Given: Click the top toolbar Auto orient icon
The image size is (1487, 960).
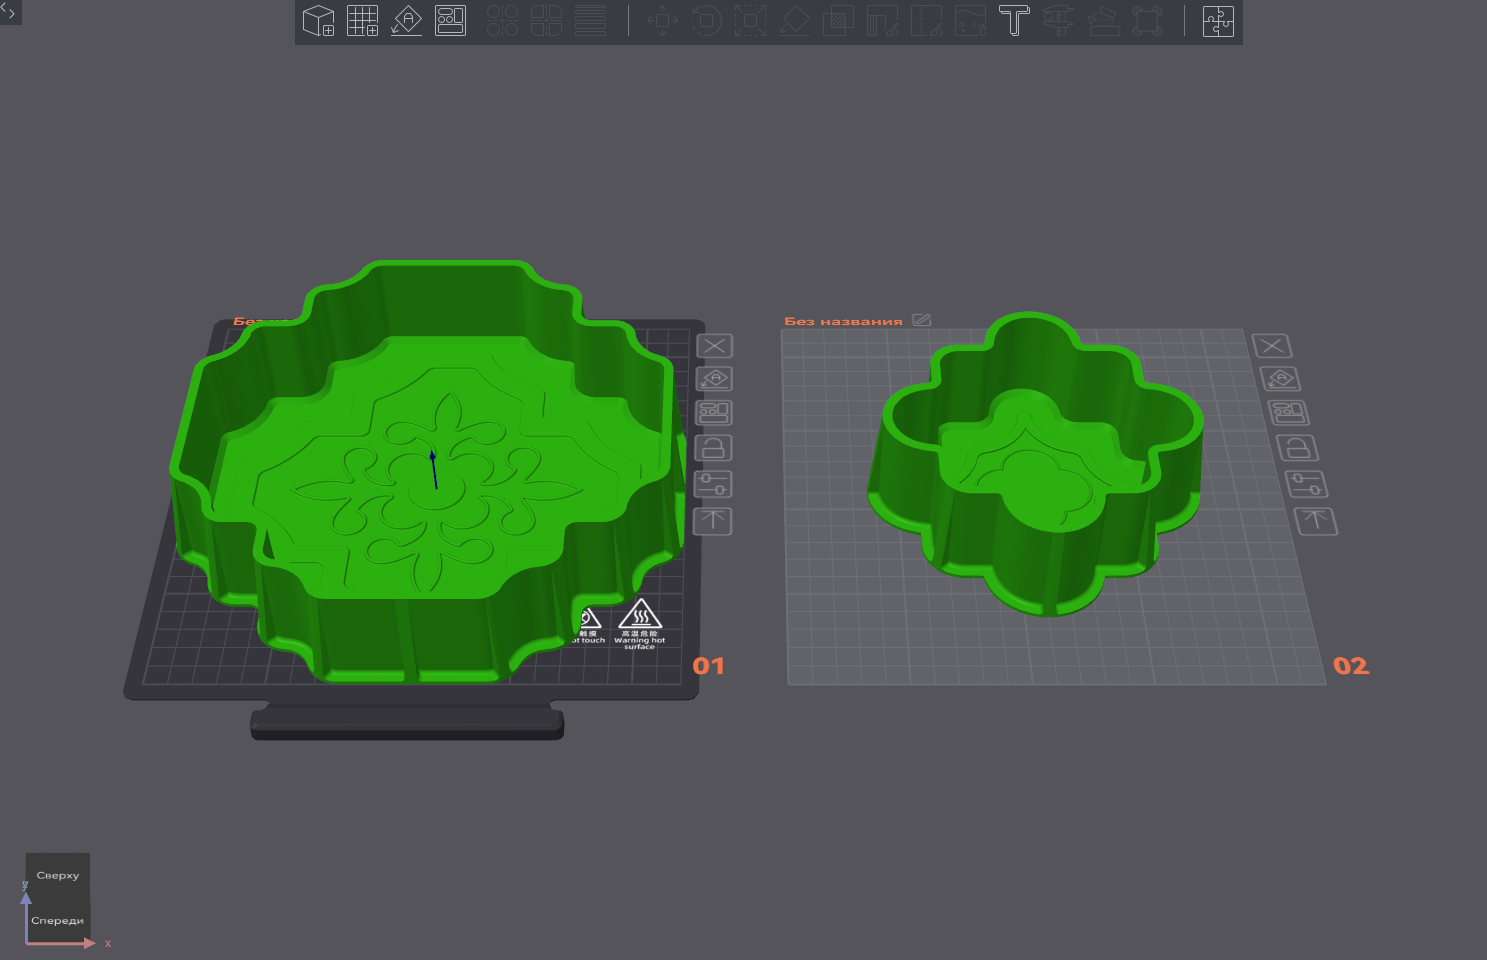Looking at the screenshot, I should click(406, 21).
